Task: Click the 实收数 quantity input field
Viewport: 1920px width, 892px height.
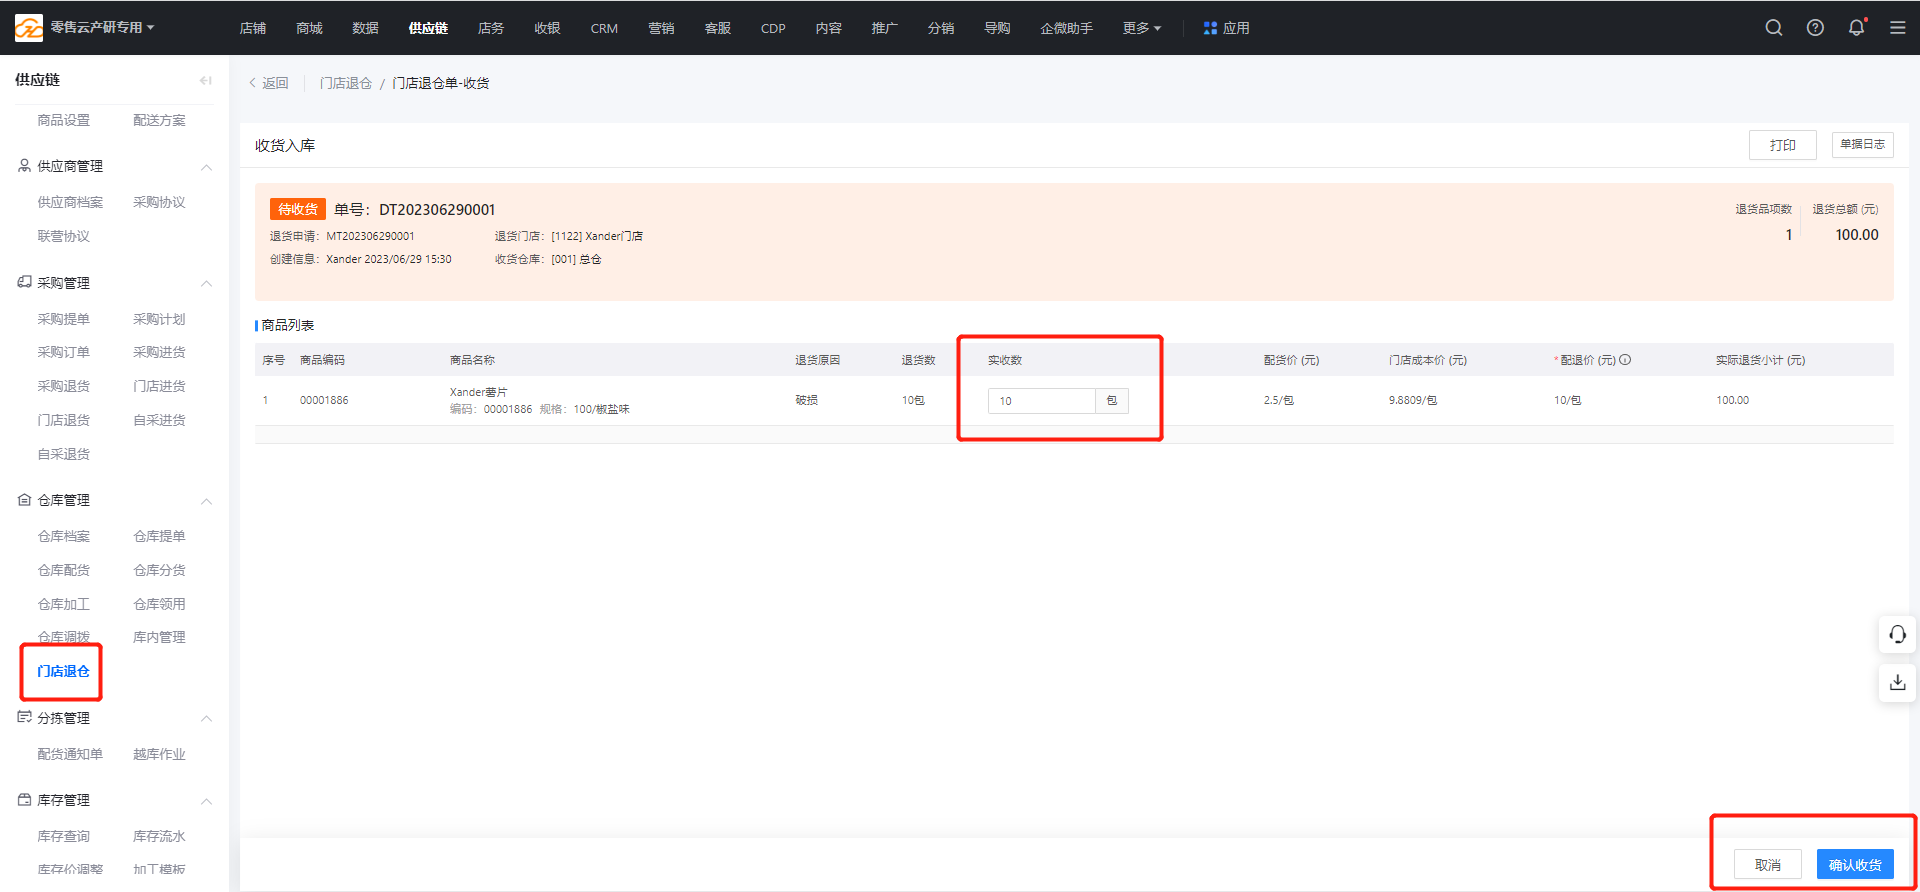Action: 1041,401
